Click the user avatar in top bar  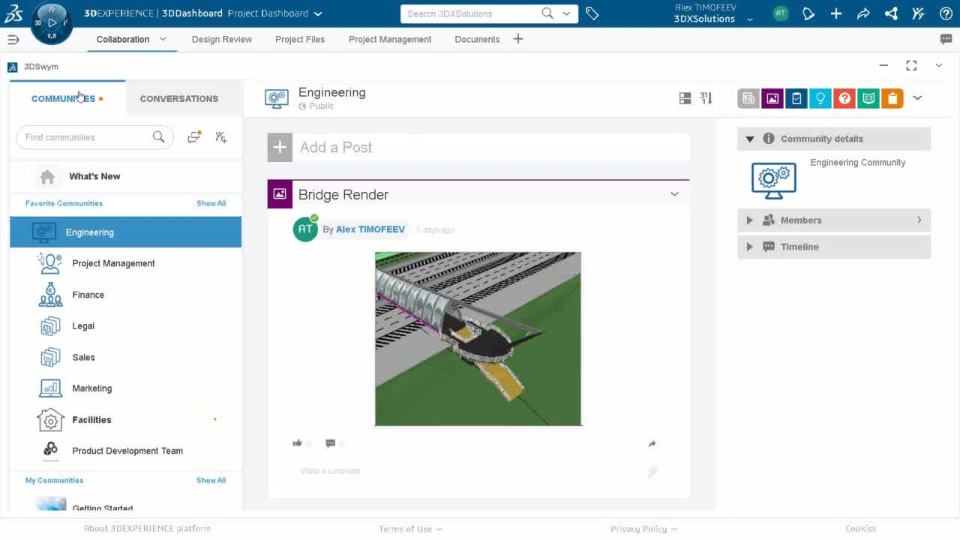781,13
